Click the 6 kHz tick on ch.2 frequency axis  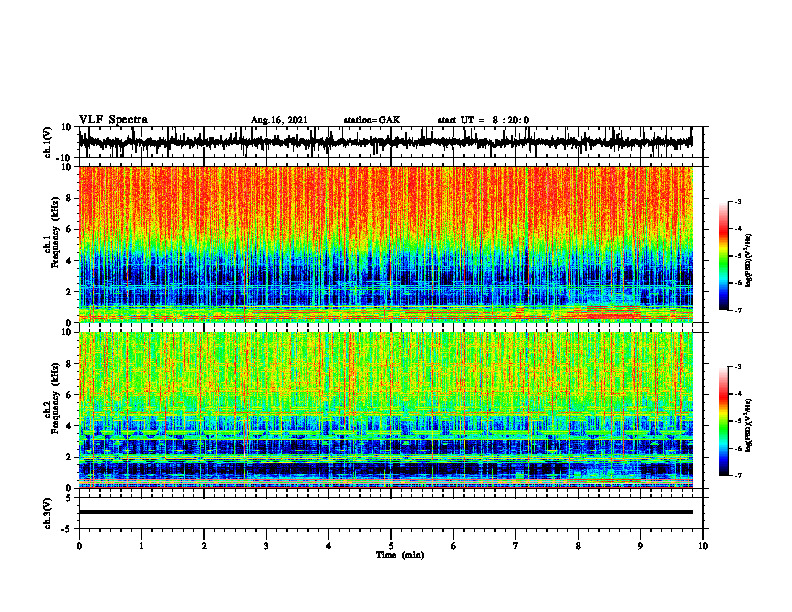tap(69, 395)
